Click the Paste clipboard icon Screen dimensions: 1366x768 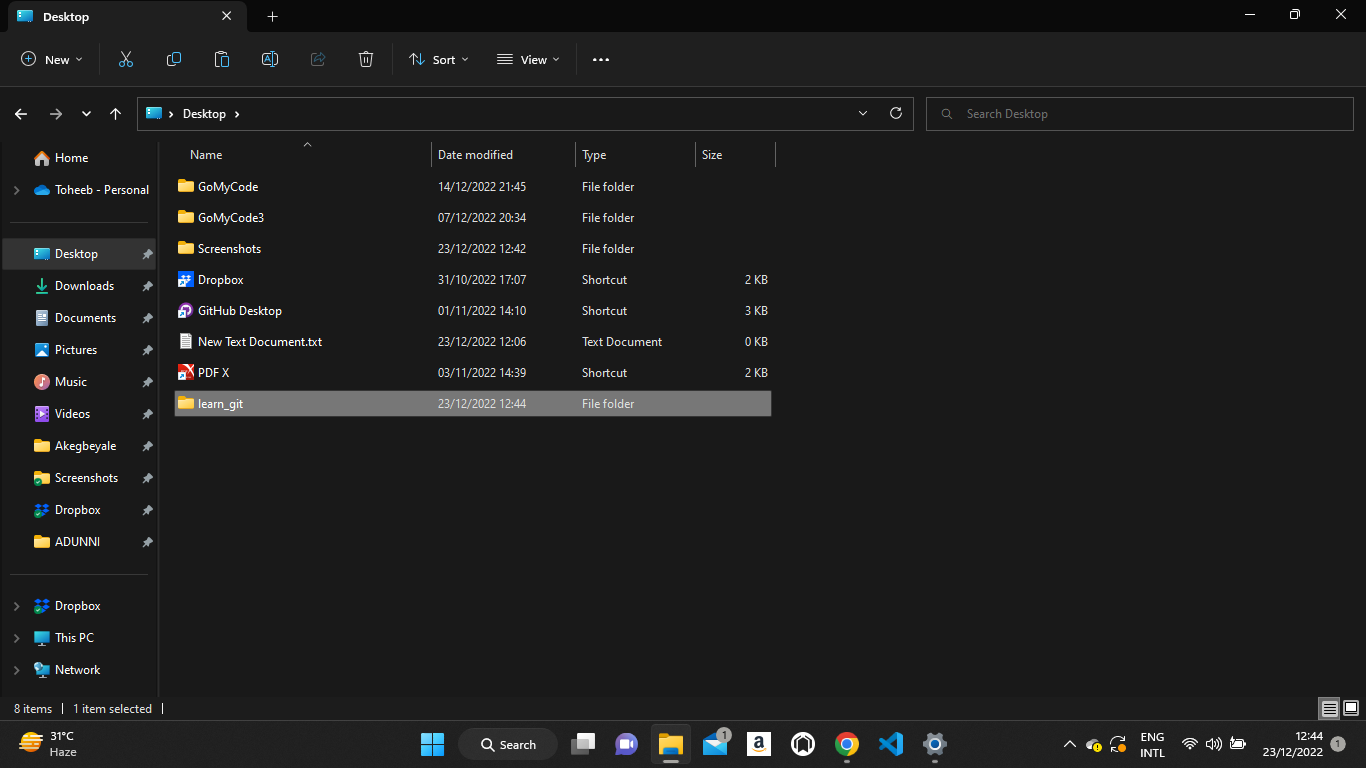point(222,60)
